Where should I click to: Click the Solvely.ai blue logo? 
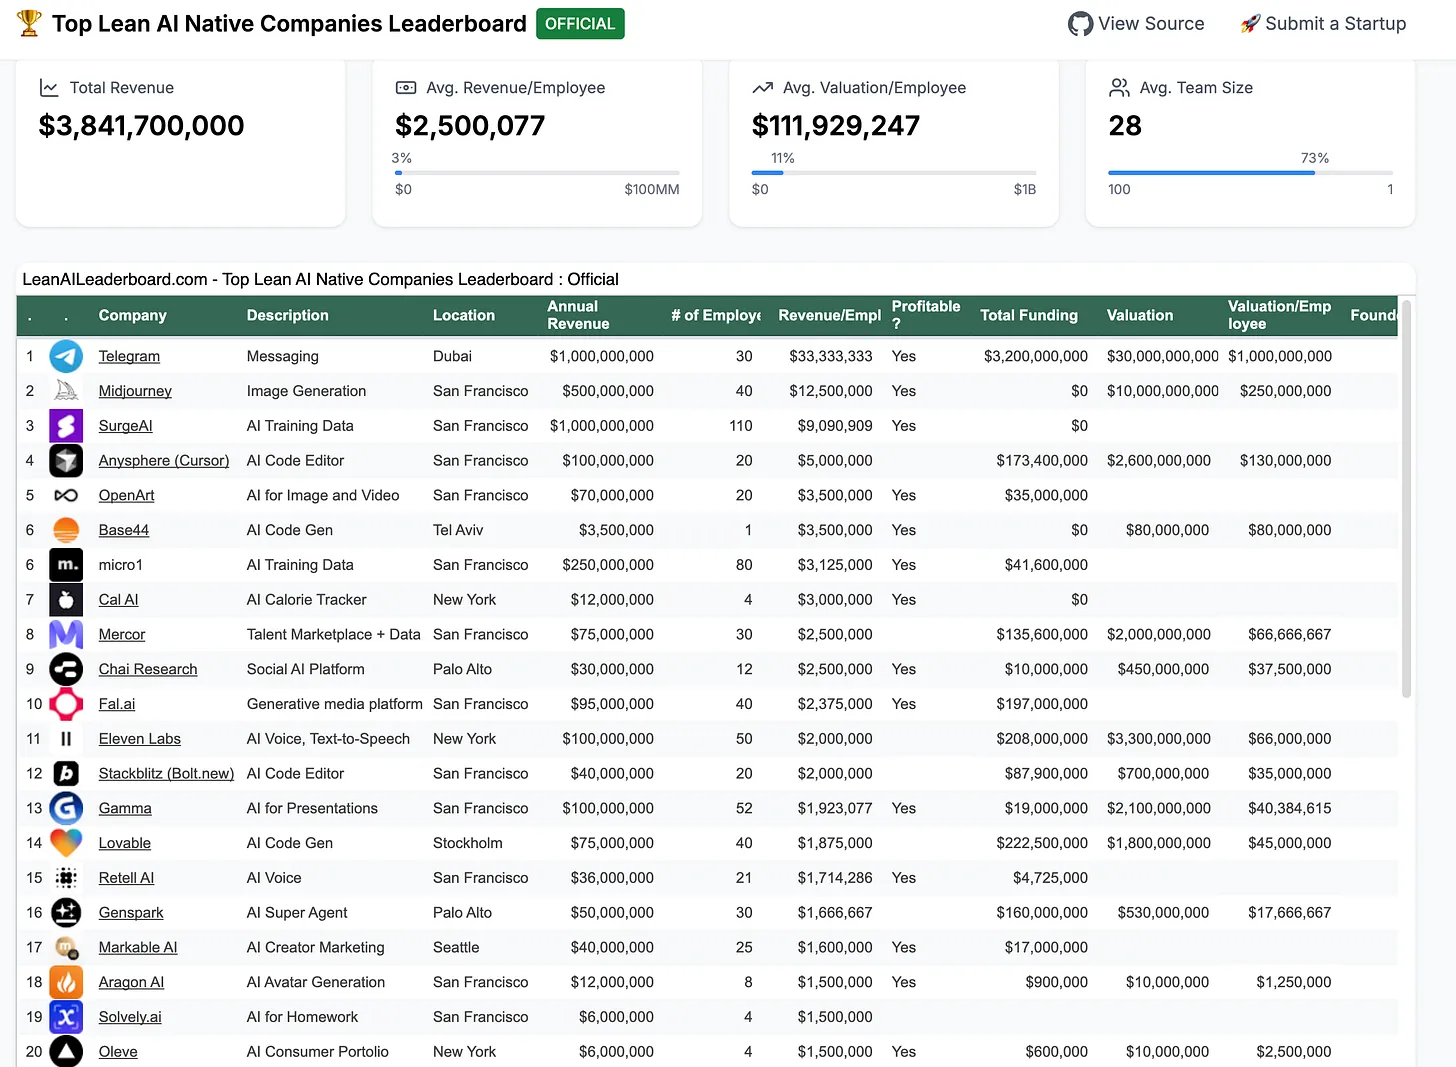pyautogui.click(x=66, y=1017)
